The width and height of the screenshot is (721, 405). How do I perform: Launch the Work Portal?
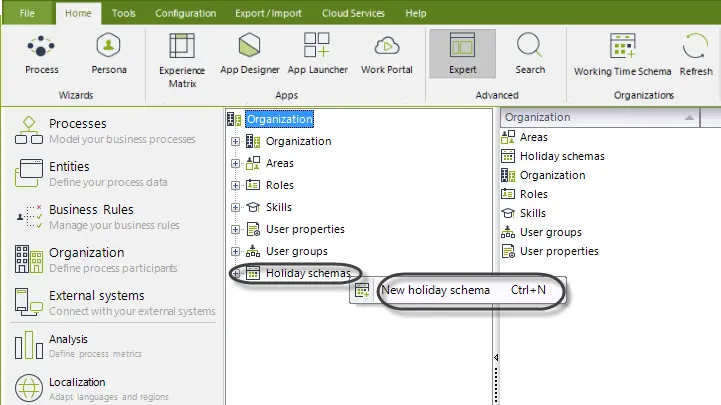click(x=387, y=54)
